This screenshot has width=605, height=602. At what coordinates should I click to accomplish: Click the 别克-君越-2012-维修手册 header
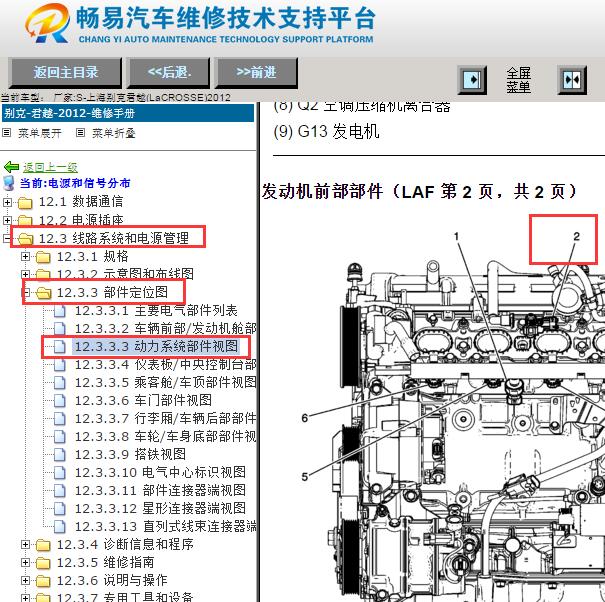pos(128,113)
